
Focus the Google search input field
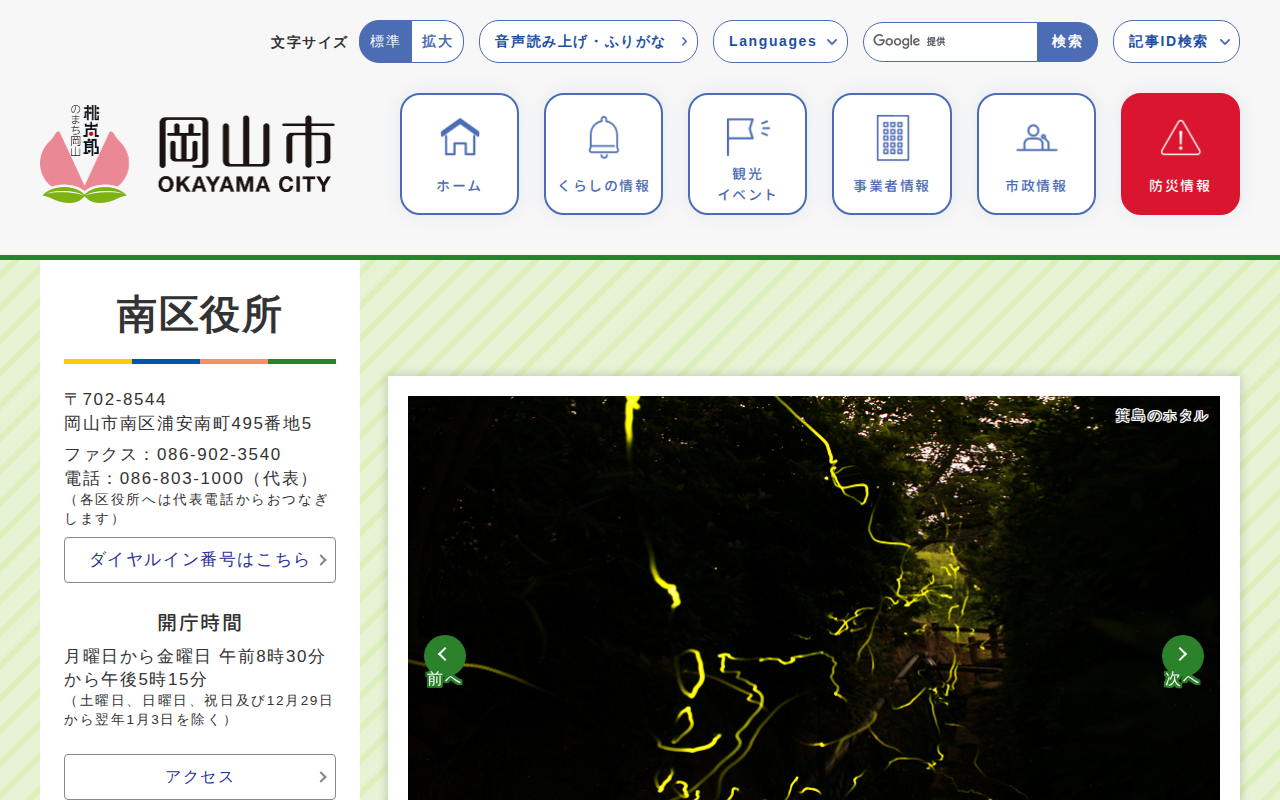(950, 42)
